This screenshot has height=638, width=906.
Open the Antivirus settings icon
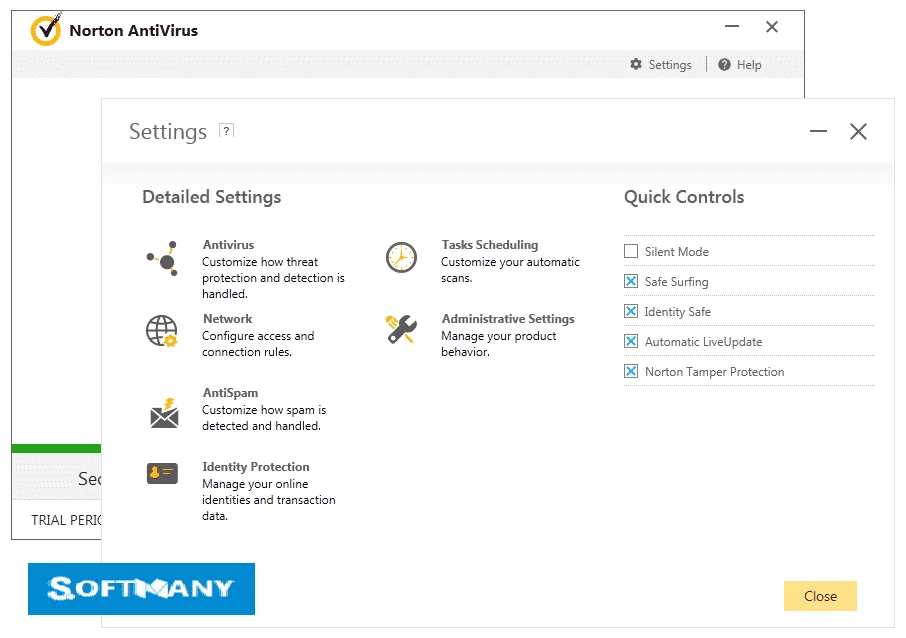(x=162, y=259)
